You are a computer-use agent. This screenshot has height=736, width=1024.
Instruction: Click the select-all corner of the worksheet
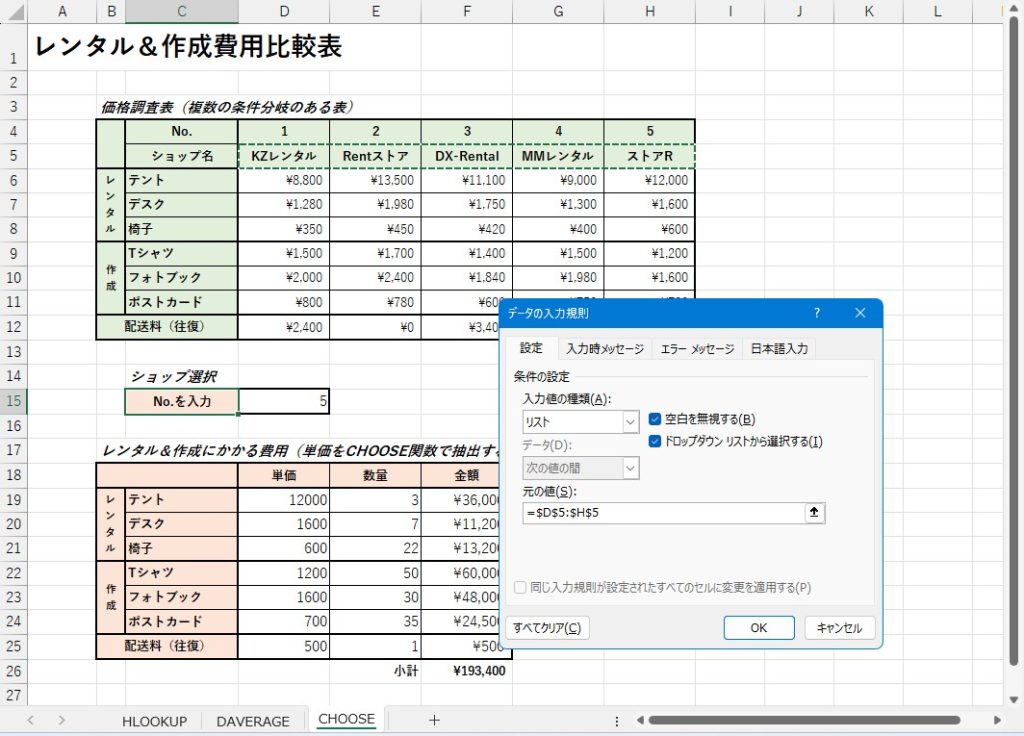tap(13, 11)
